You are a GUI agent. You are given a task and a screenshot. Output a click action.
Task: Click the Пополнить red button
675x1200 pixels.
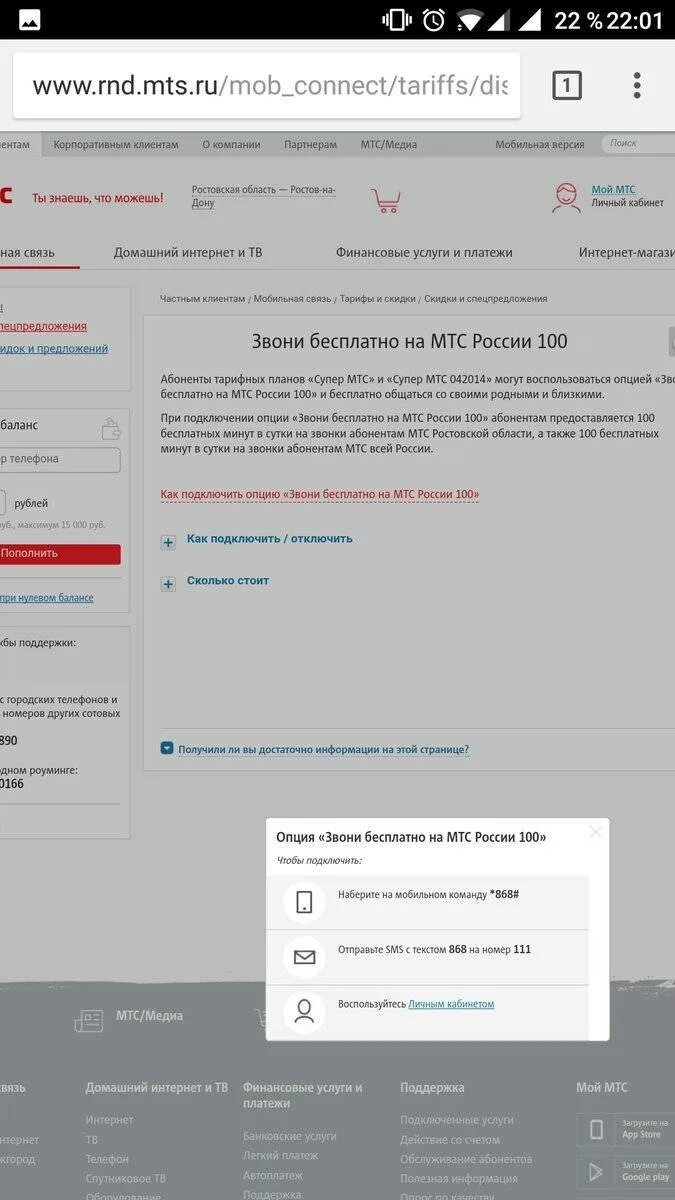[60, 553]
